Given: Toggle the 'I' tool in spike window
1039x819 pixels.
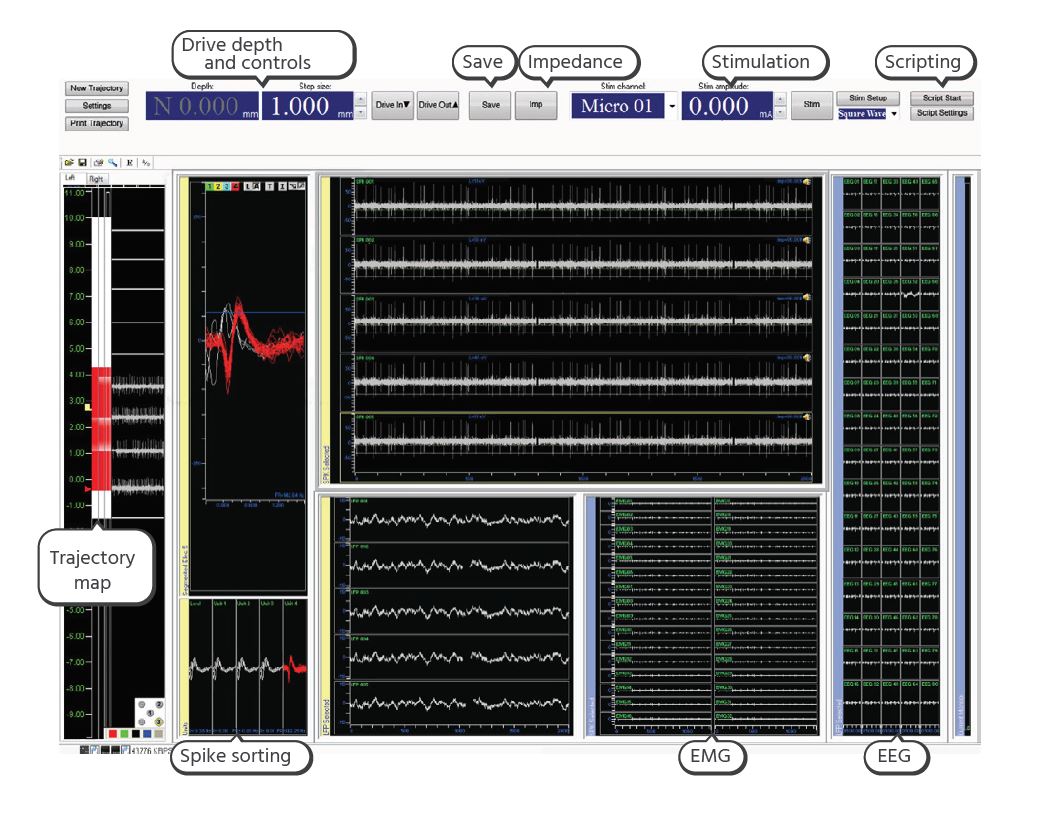Looking at the screenshot, I should point(282,186).
